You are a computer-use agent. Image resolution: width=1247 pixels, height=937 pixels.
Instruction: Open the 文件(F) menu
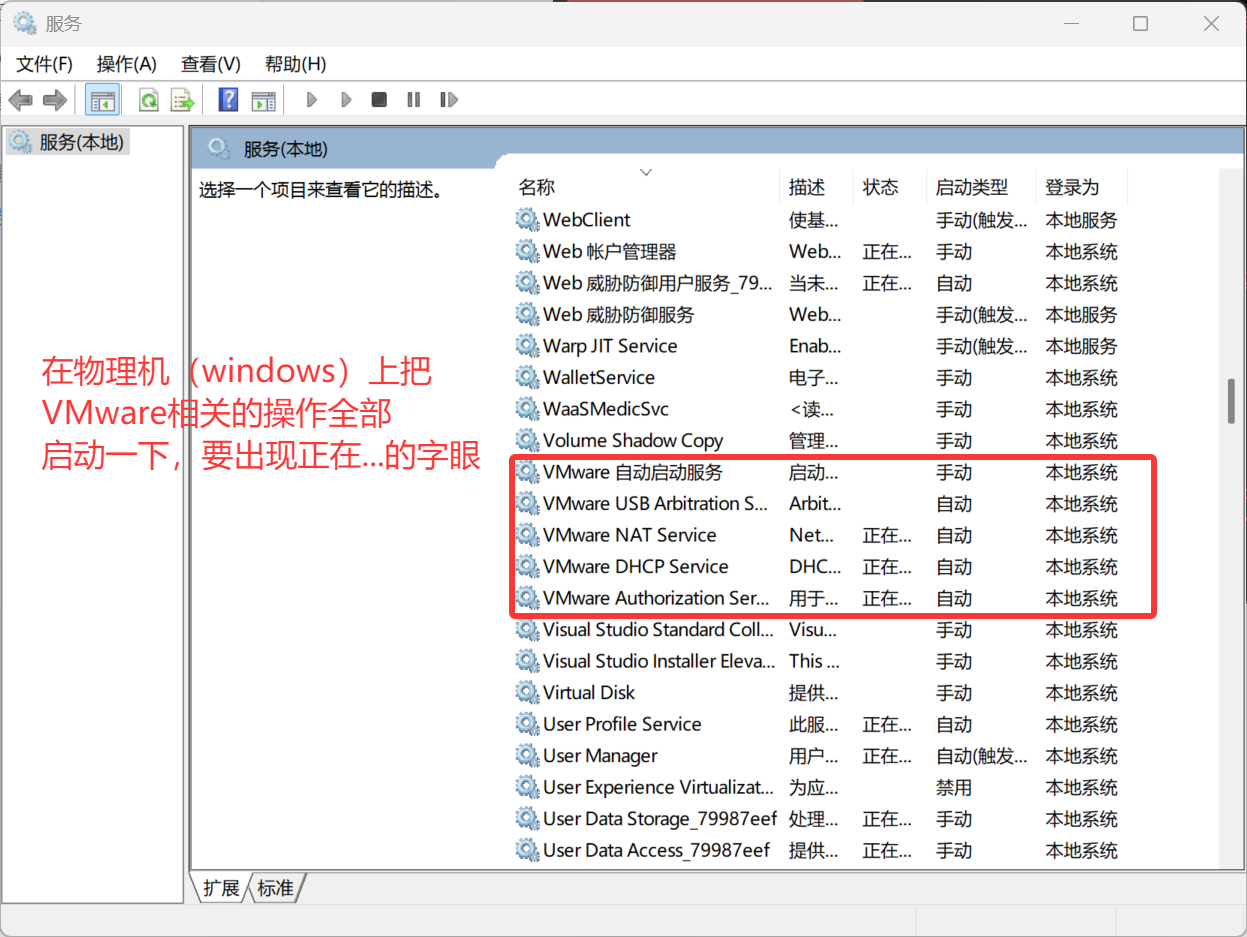(45, 64)
